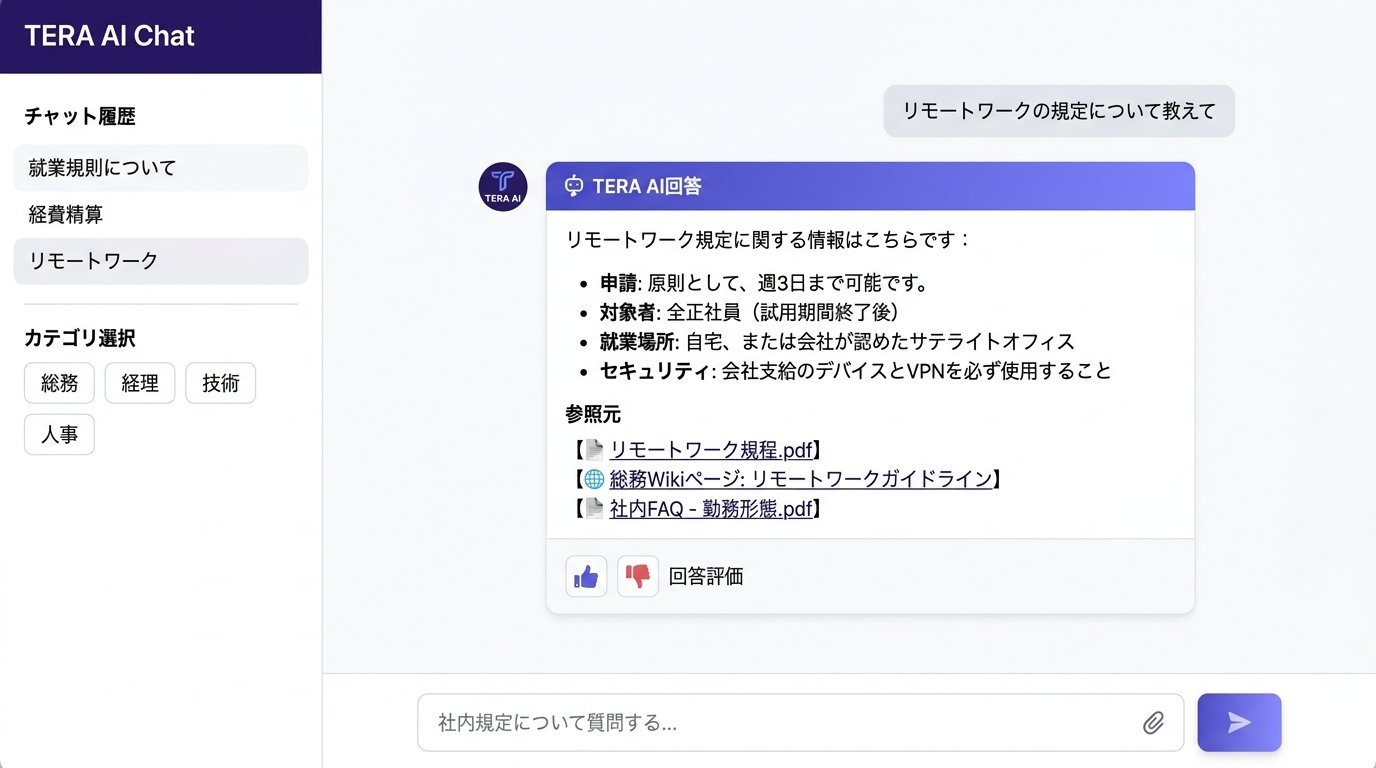Open the 就業規則について chat history entry
The image size is (1376, 768).
point(160,167)
